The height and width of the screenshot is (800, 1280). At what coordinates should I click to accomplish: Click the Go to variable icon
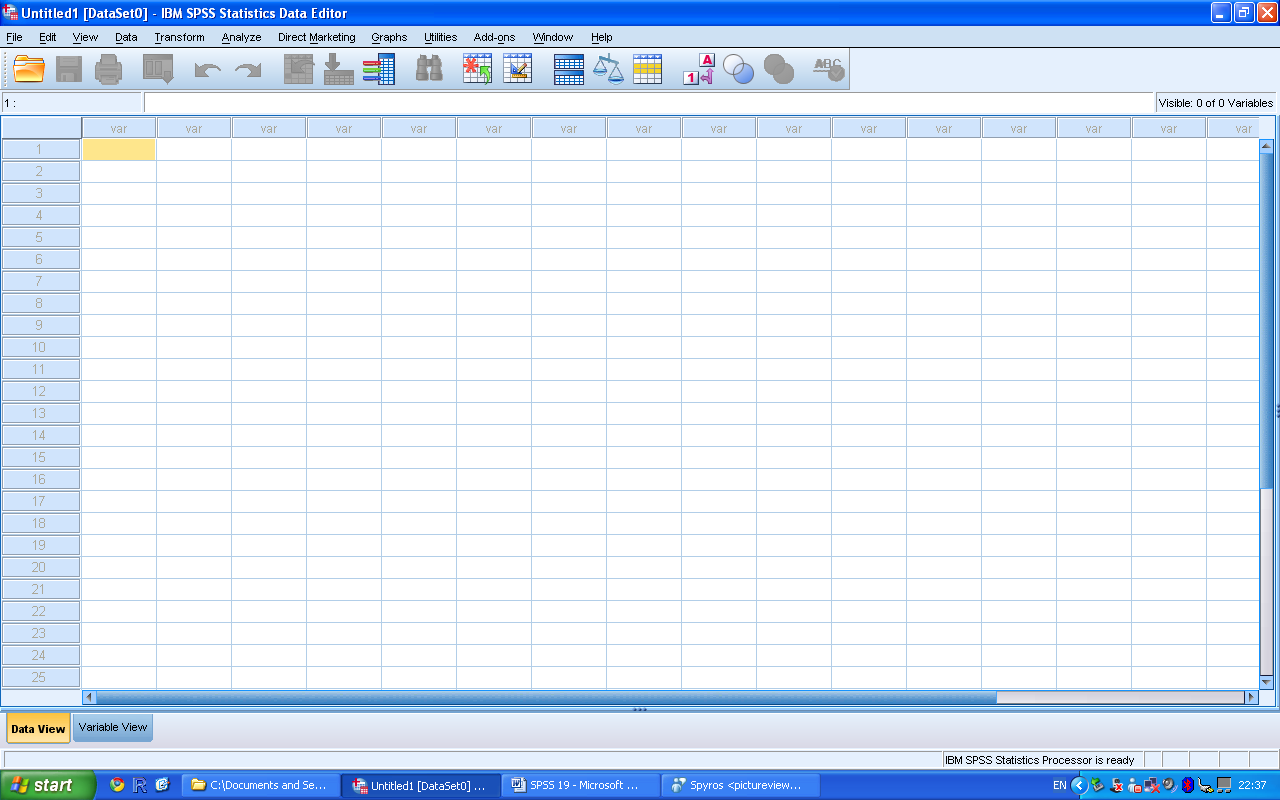coord(339,69)
